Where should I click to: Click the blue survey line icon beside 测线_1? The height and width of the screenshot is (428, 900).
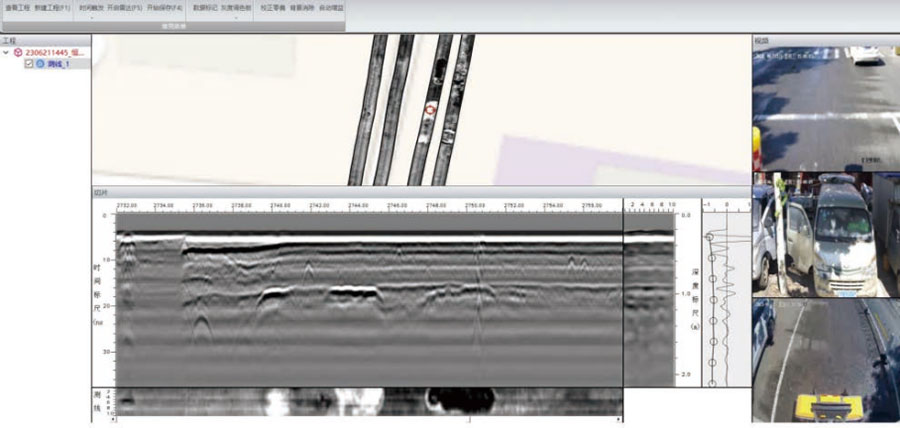tap(40, 63)
